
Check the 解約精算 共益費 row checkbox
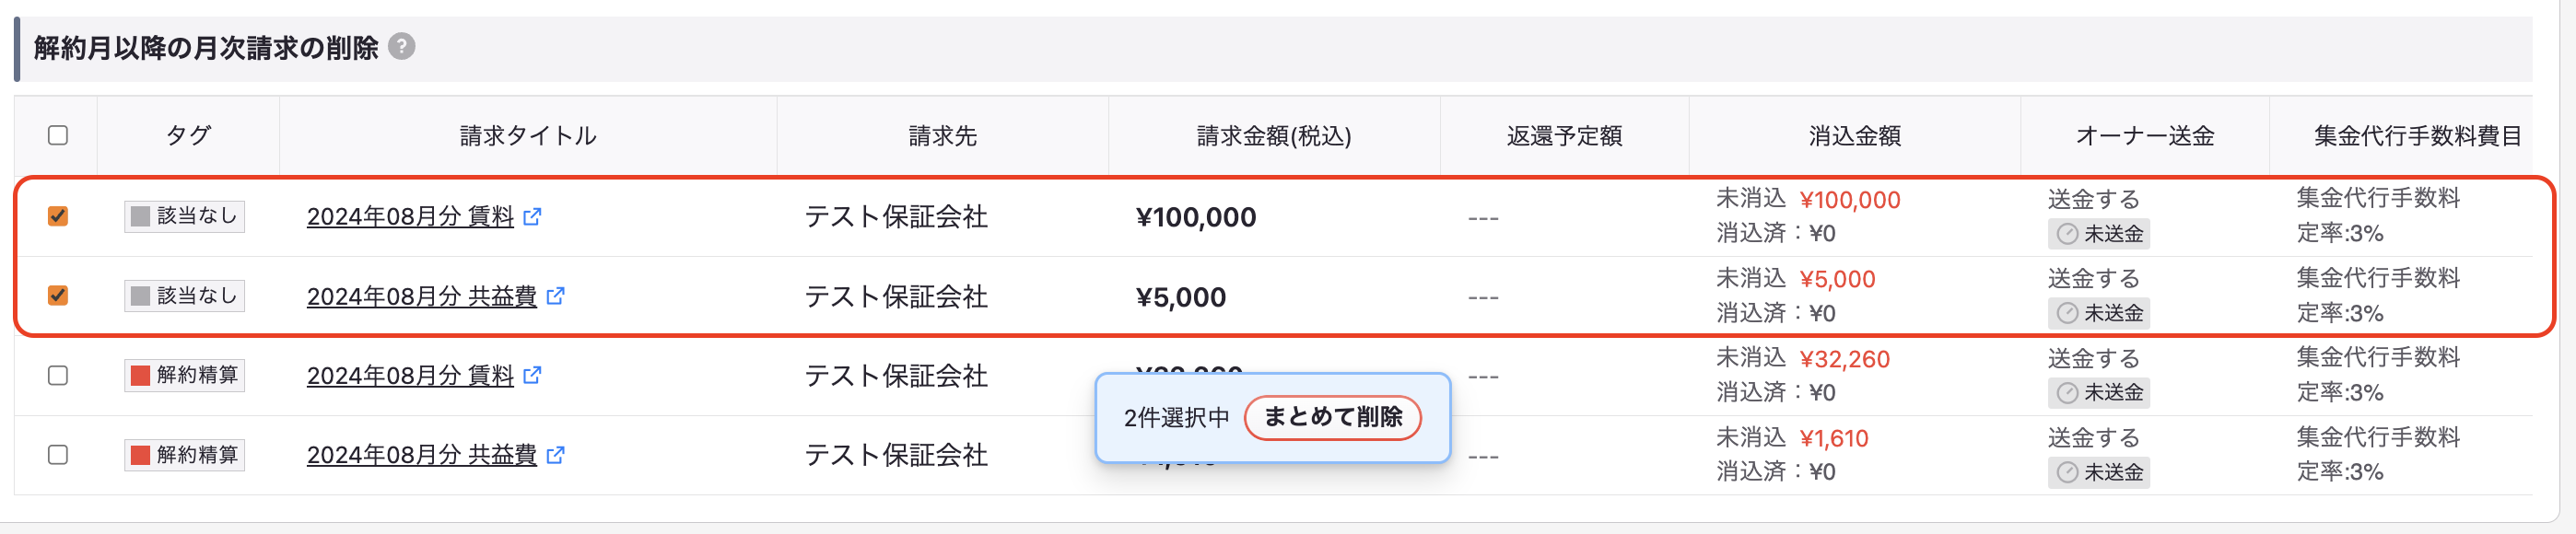pos(58,455)
